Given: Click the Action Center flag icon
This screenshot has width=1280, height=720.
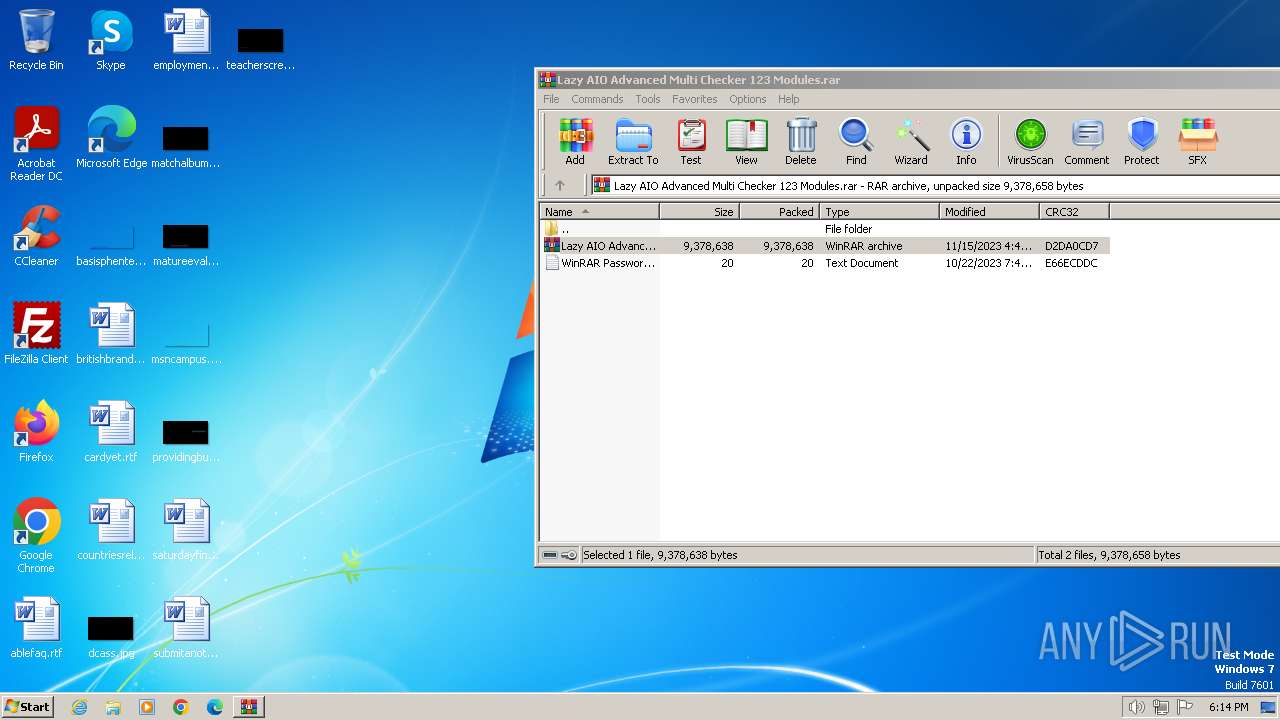Looking at the screenshot, I should coord(1185,707).
